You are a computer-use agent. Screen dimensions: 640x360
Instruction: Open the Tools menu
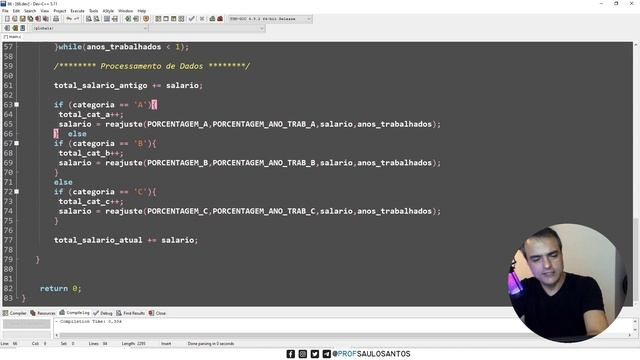93,11
